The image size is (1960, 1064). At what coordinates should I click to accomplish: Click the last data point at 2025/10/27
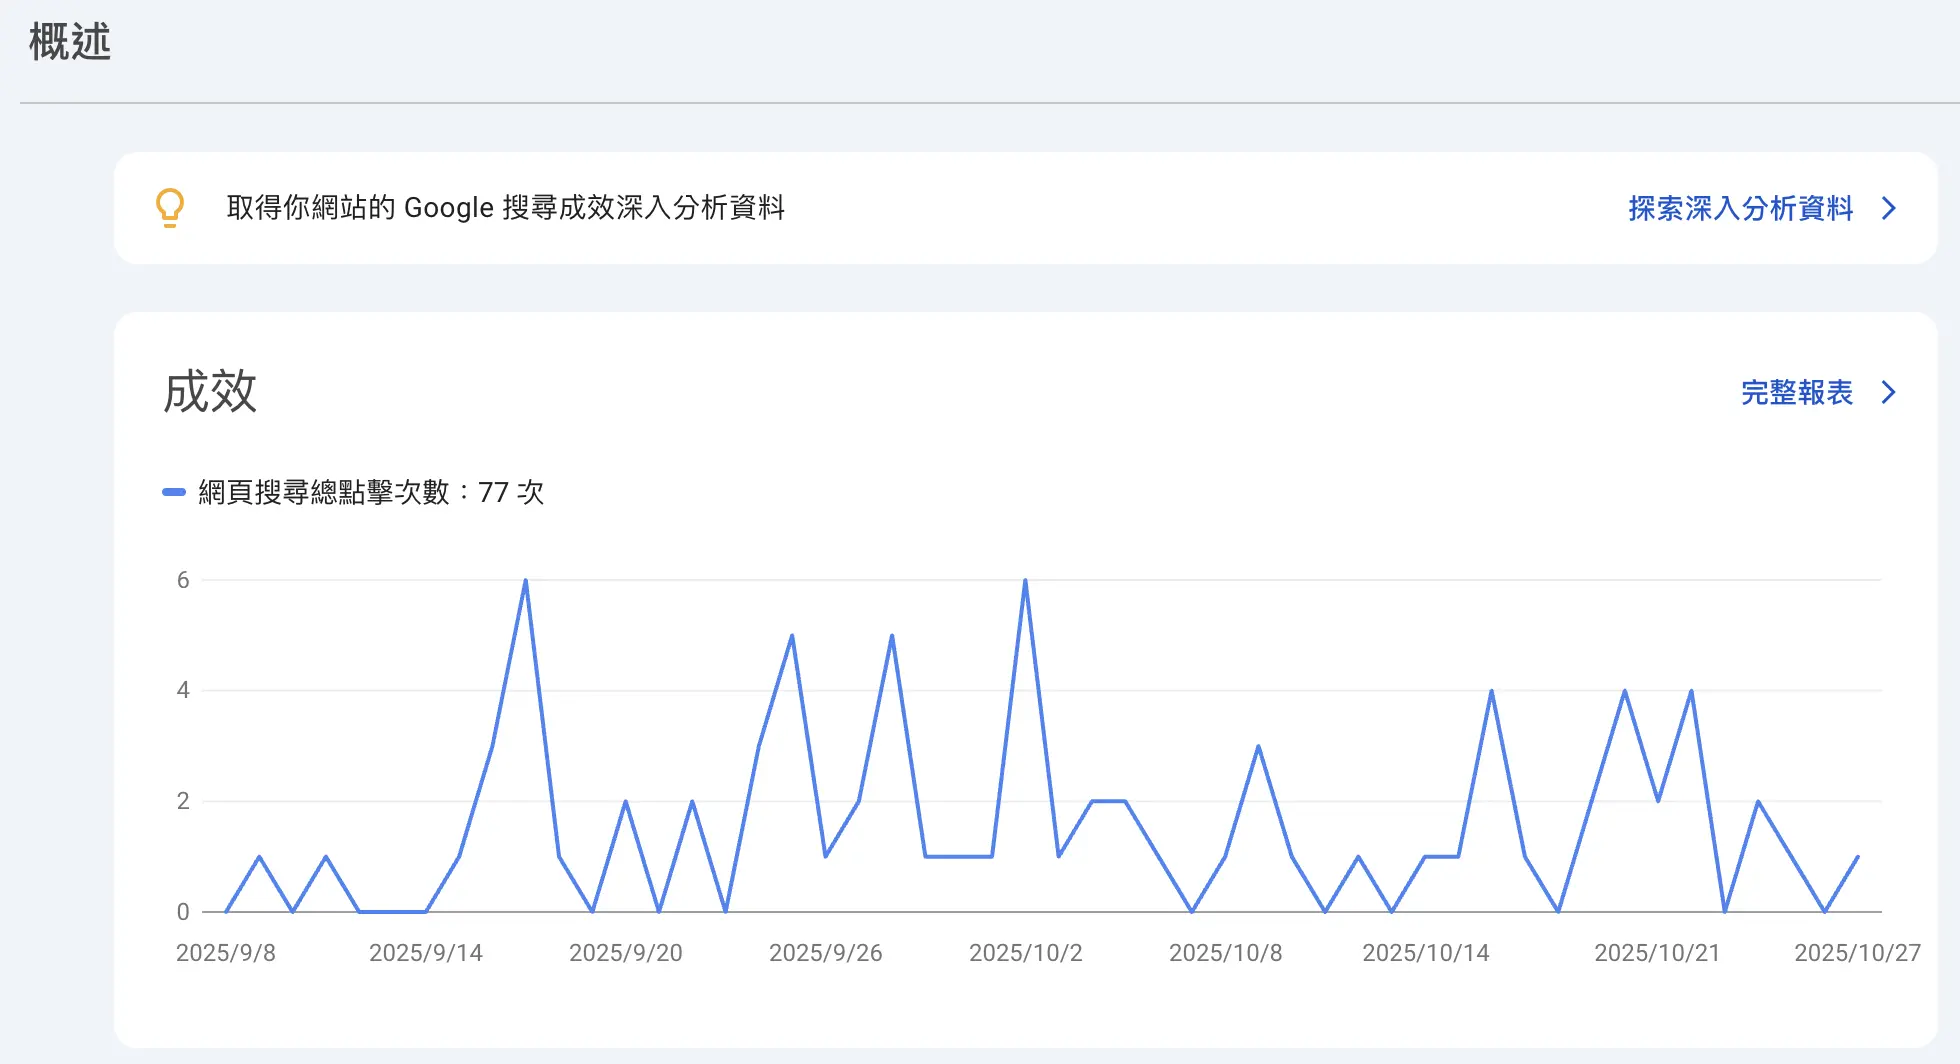pyautogui.click(x=1857, y=857)
